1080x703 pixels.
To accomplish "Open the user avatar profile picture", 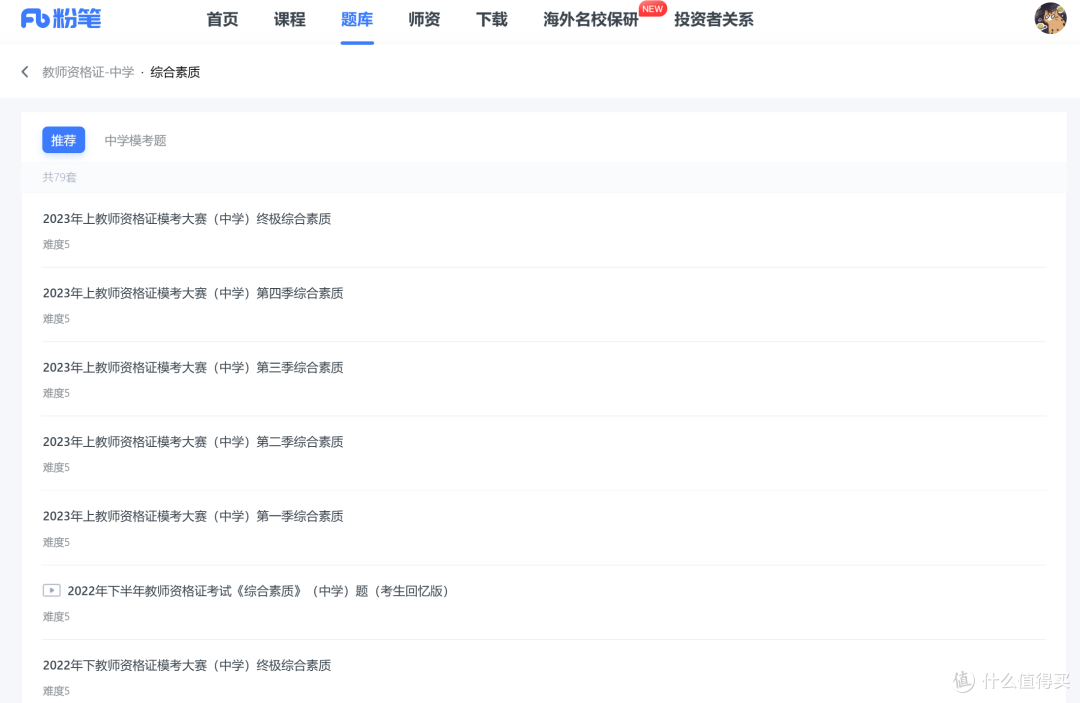I will coord(1050,18).
